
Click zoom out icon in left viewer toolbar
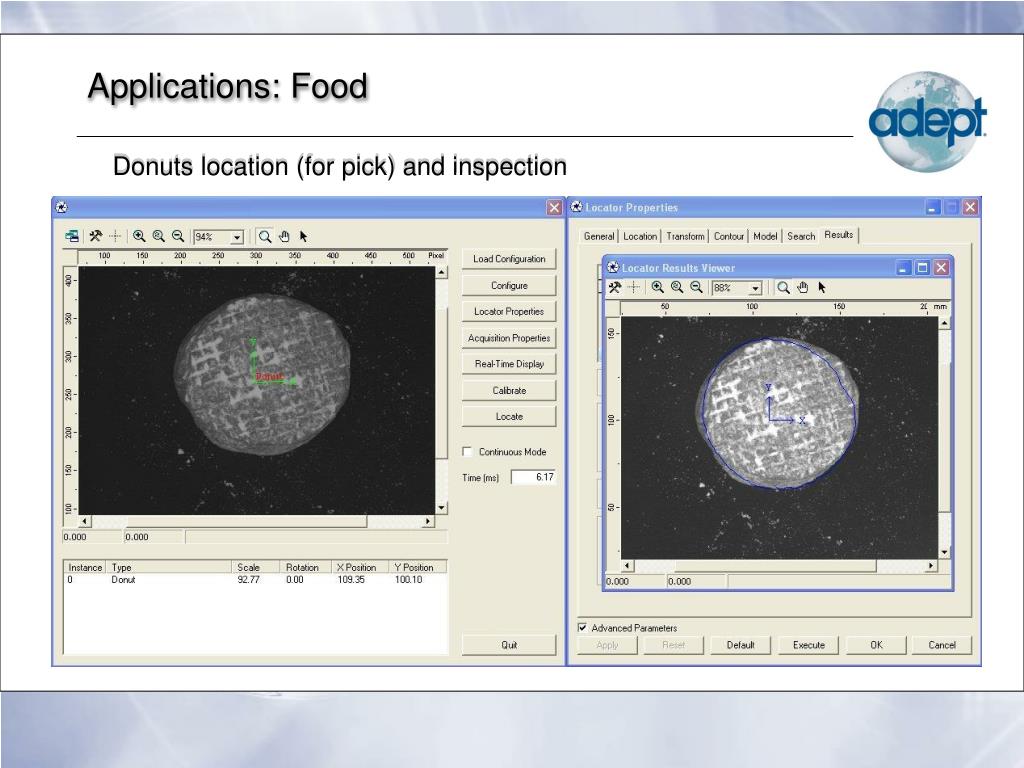click(178, 236)
